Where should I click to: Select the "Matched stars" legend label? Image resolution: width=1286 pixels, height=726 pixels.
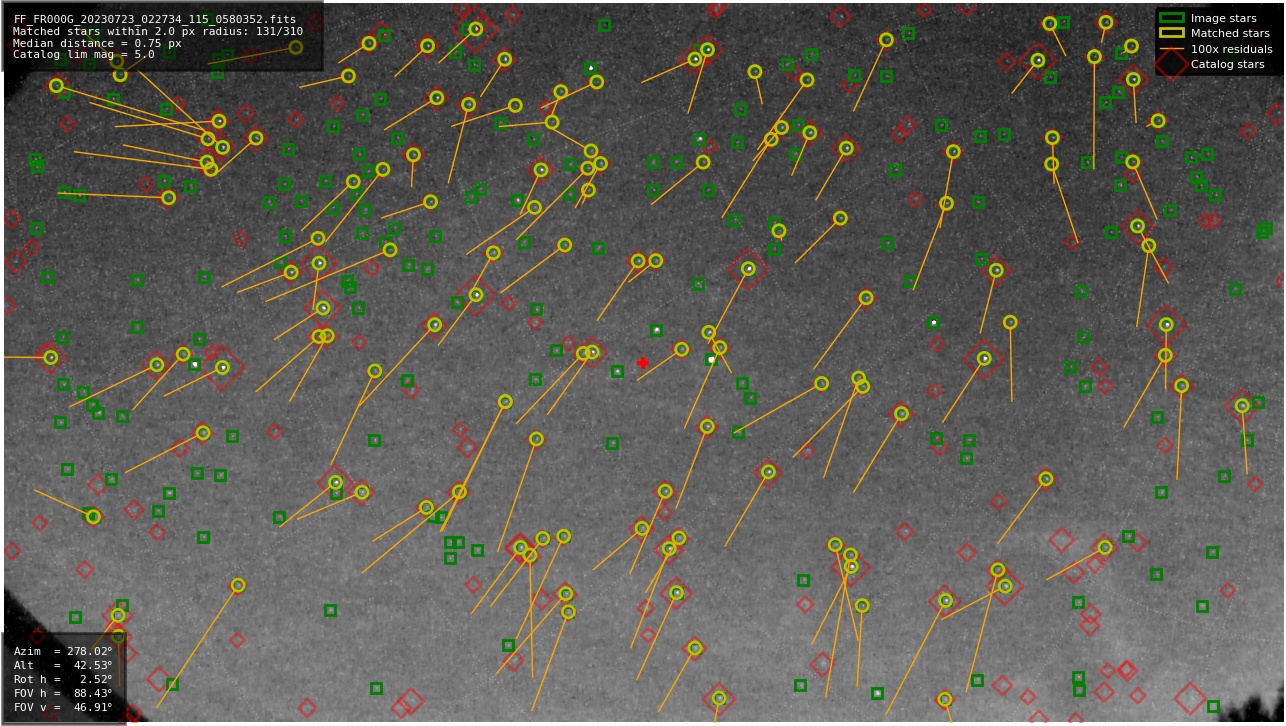pyautogui.click(x=1230, y=33)
